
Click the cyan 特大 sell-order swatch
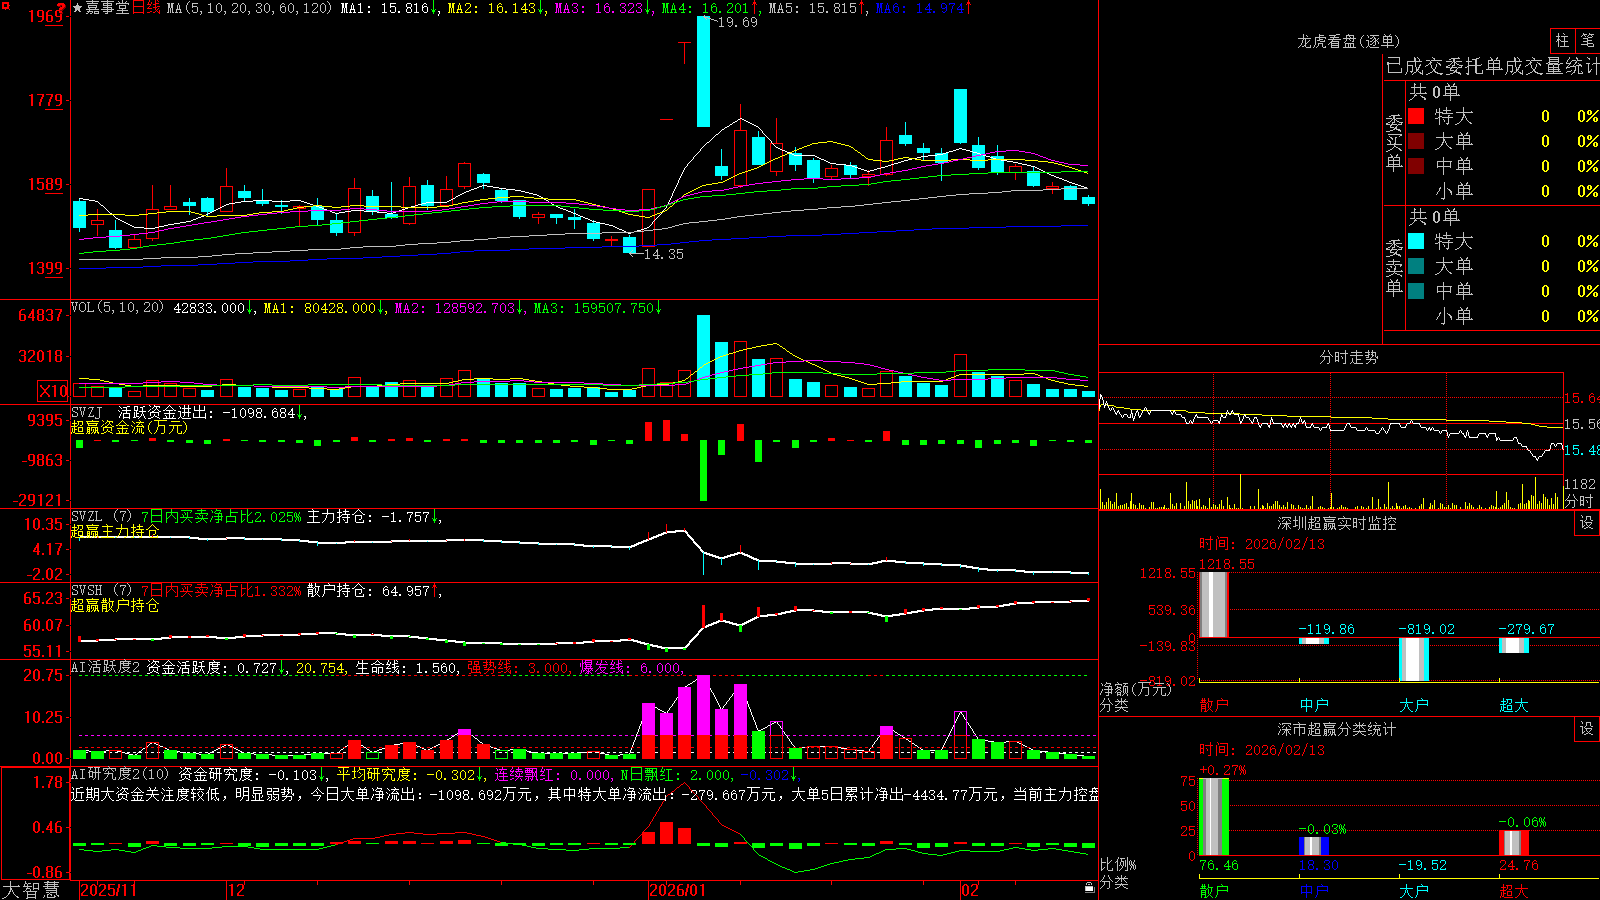(x=1416, y=241)
